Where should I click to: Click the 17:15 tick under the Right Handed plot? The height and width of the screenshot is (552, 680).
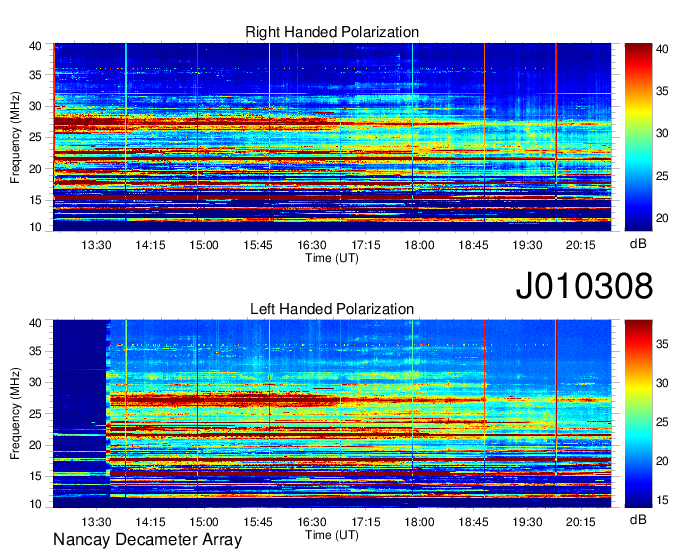366,245
